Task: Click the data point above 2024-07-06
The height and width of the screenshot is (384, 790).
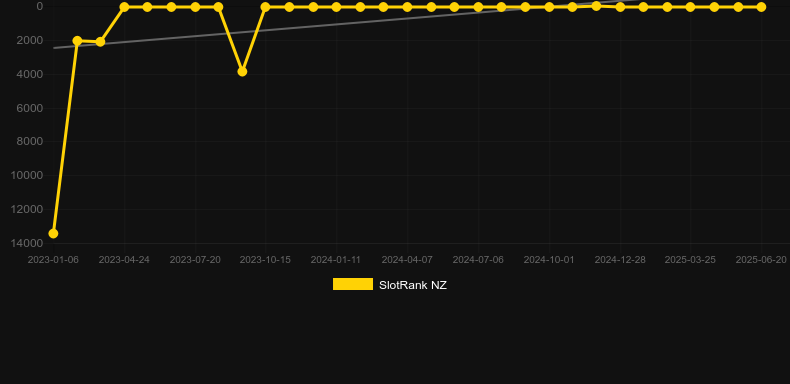Action: [478, 7]
